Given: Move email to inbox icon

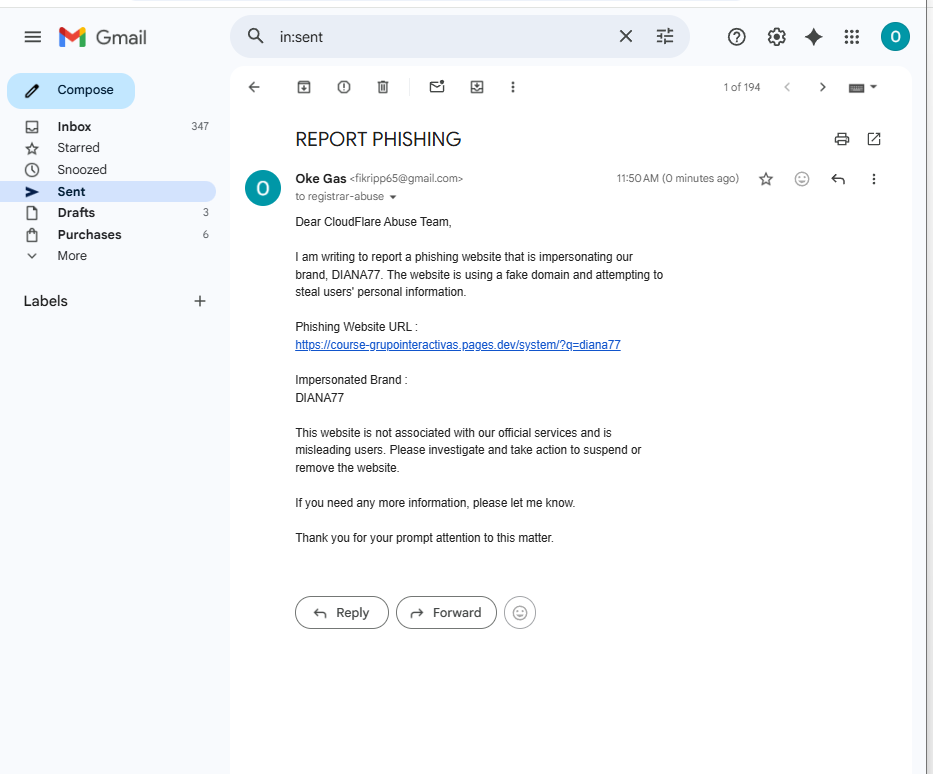Looking at the screenshot, I should tap(477, 87).
